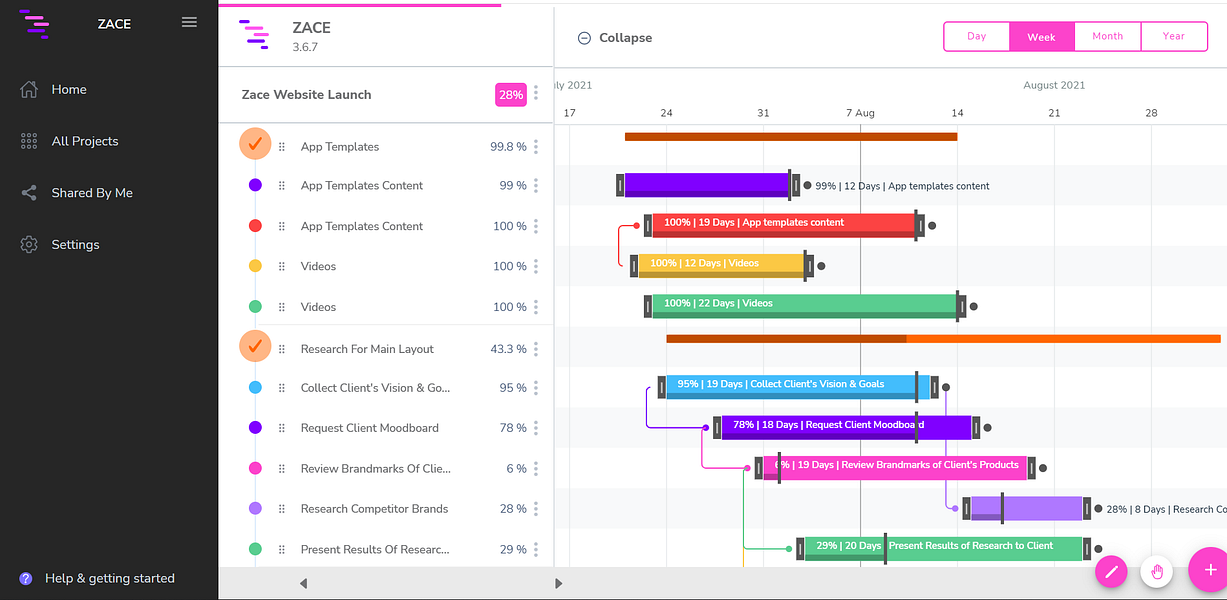Click the Home house icon in sidebar
The image size is (1227, 600).
coord(29,89)
